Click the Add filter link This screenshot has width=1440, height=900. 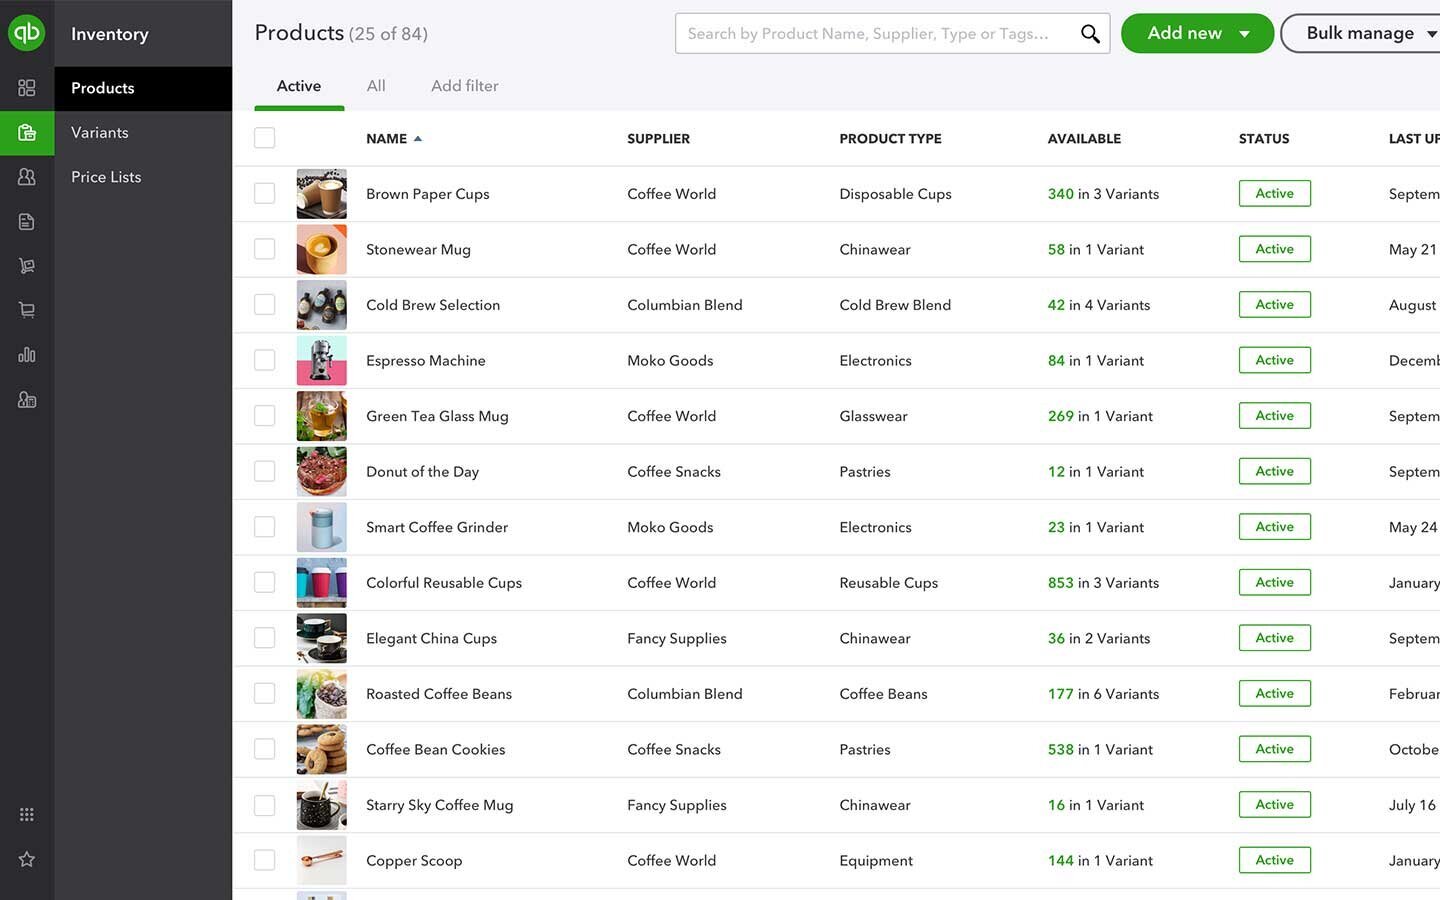point(464,85)
